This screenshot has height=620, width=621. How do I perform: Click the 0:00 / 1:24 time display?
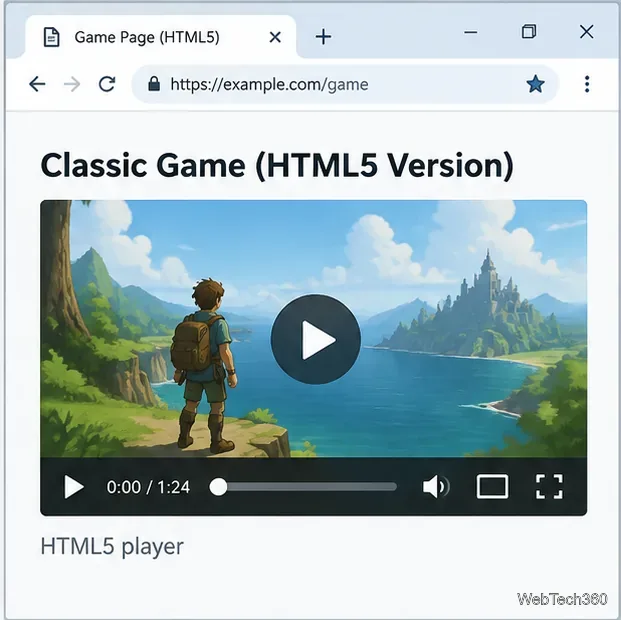pyautogui.click(x=148, y=487)
